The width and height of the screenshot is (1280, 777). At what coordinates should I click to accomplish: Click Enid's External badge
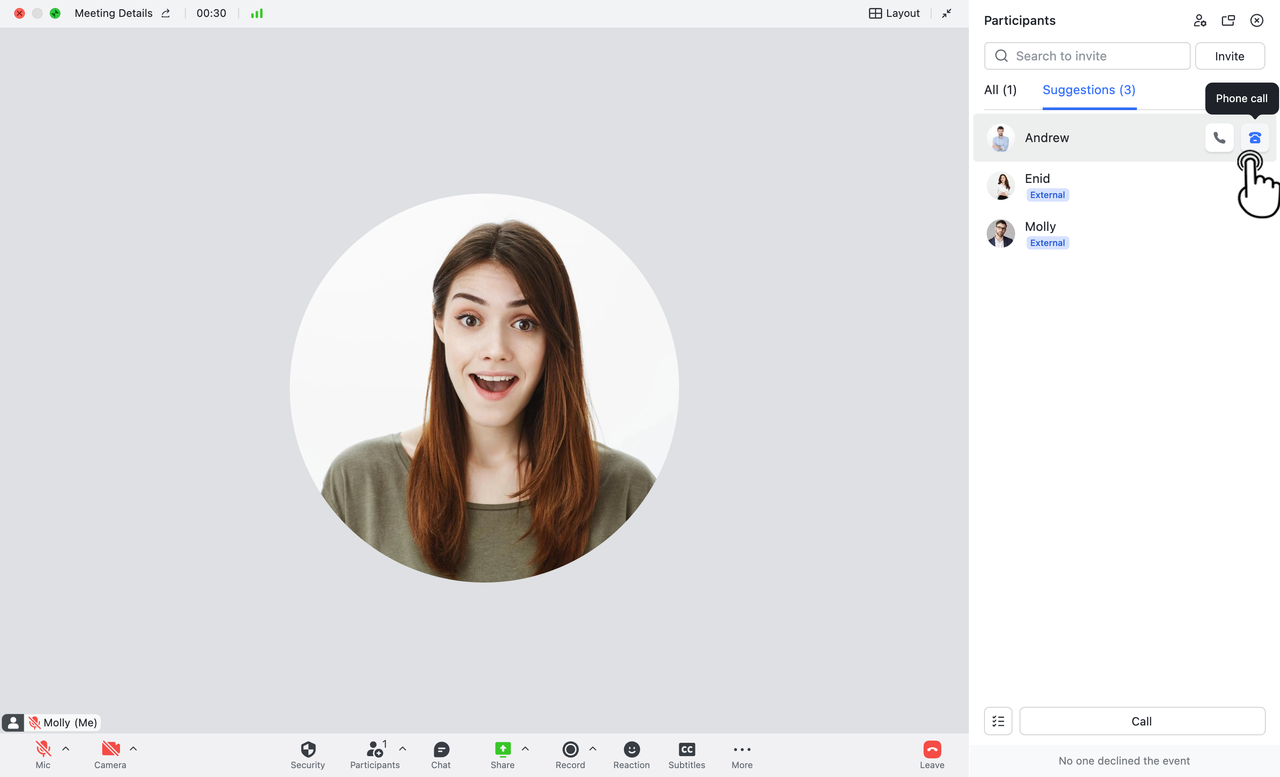pos(1047,195)
